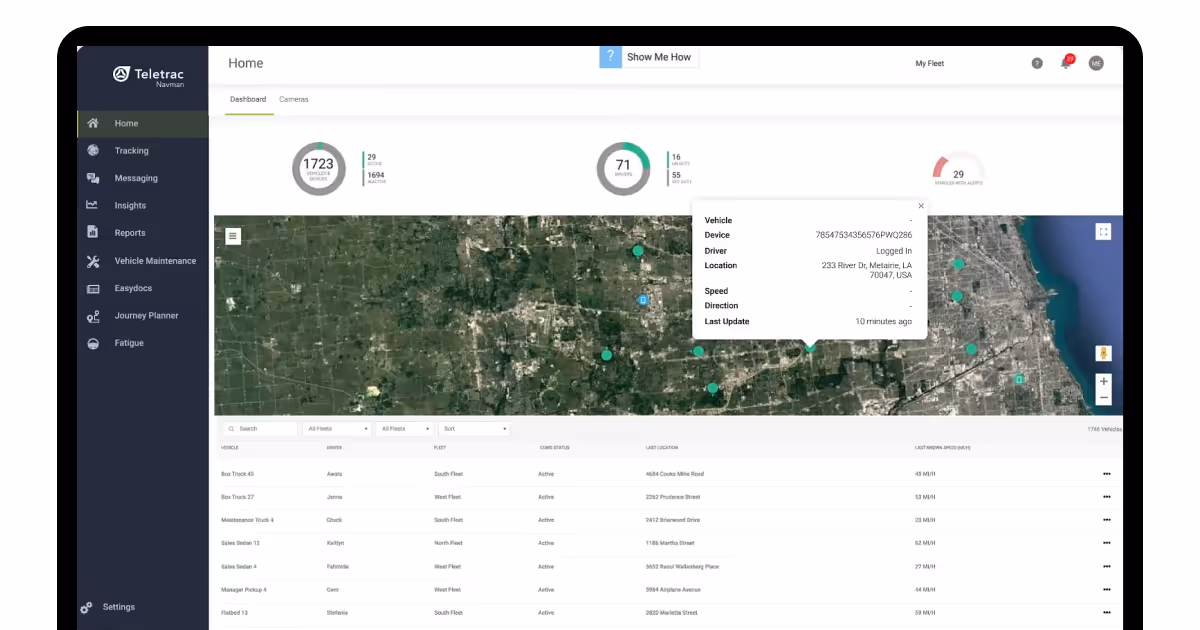Click the 29 vehicles with alerts gauge

958,171
